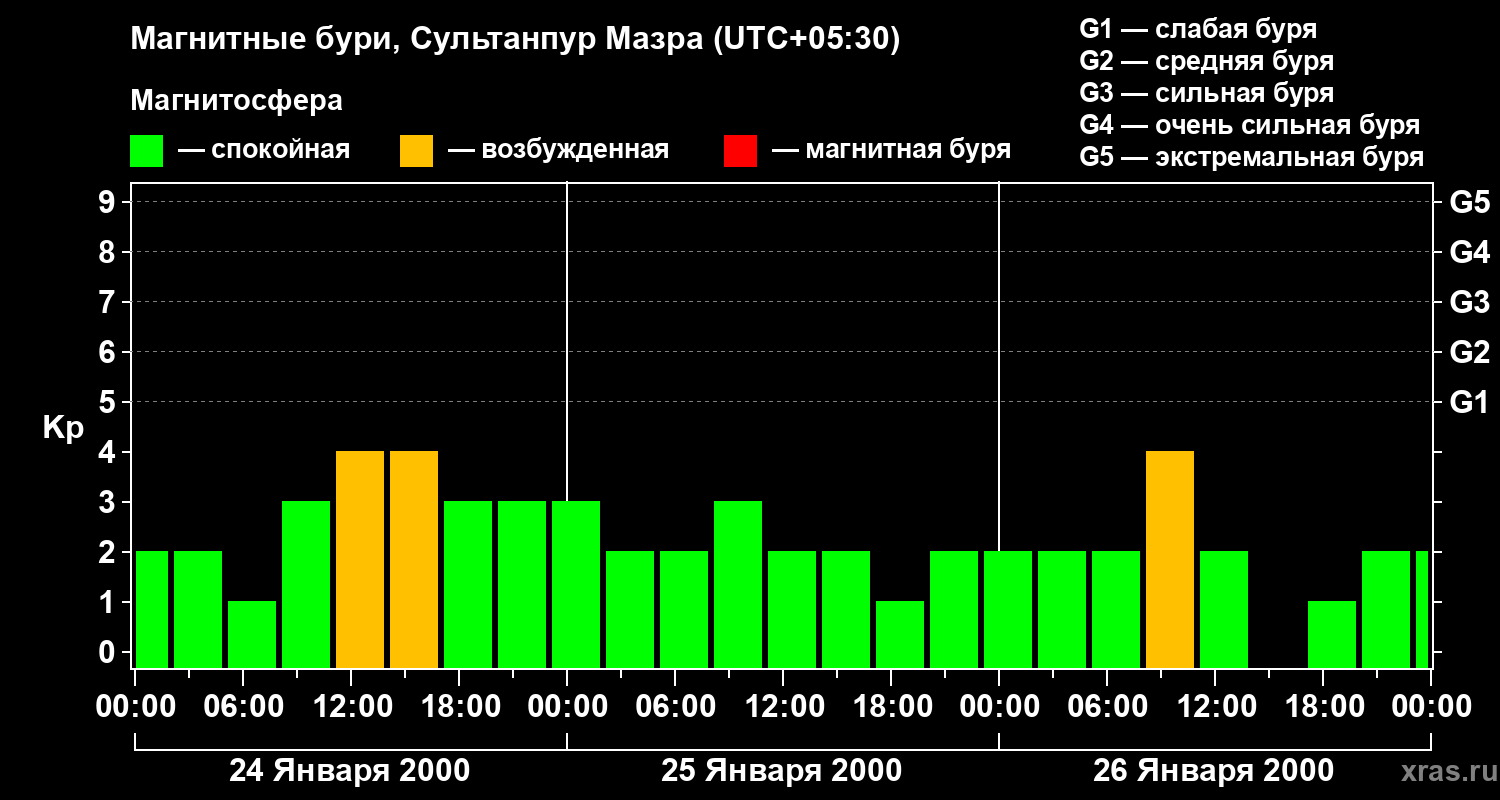Click the orange 'возбужденная' legend swatch
Image resolution: width=1500 pixels, height=800 pixels.
click(417, 151)
